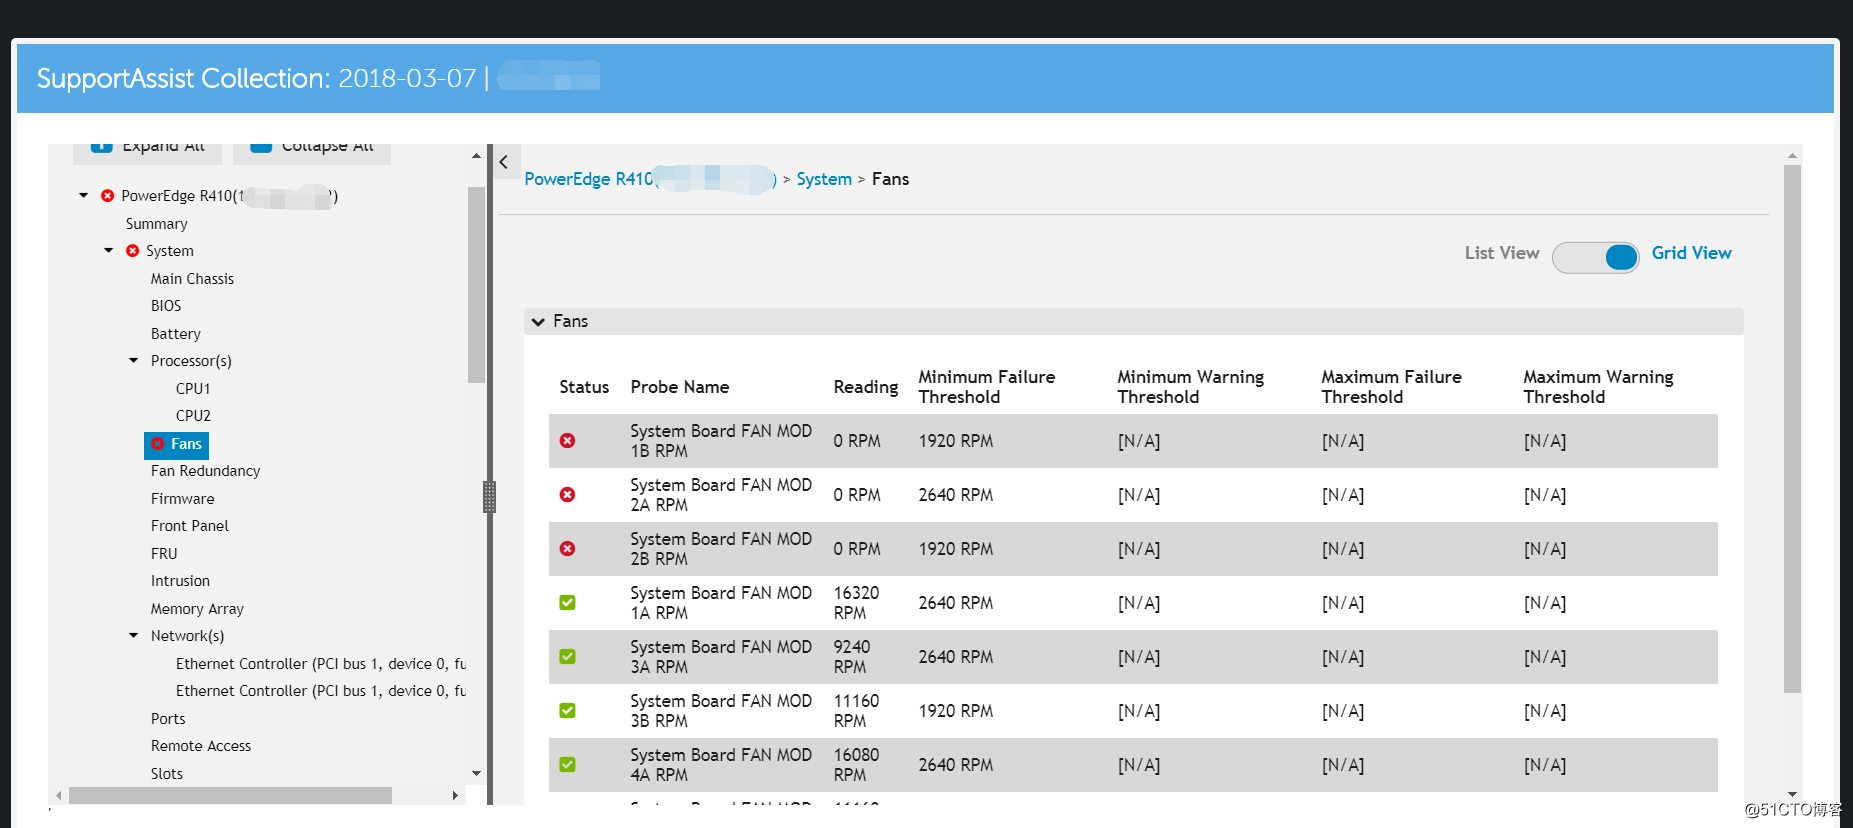Image resolution: width=1853 pixels, height=828 pixels.
Task: Click 16320 RPM reading for FAN 1A
Action: pos(856,603)
